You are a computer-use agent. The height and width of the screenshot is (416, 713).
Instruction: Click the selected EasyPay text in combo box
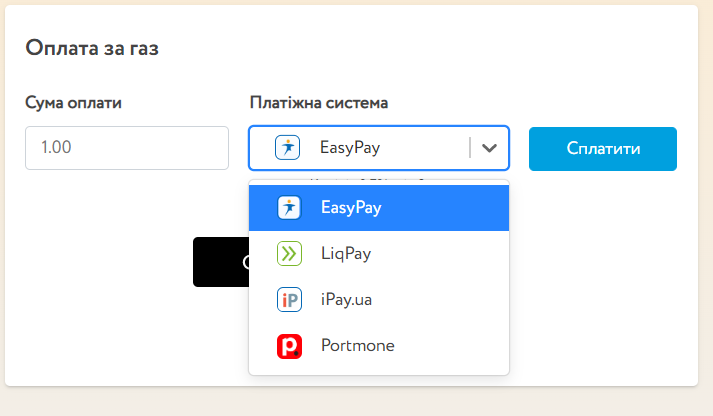pos(350,148)
